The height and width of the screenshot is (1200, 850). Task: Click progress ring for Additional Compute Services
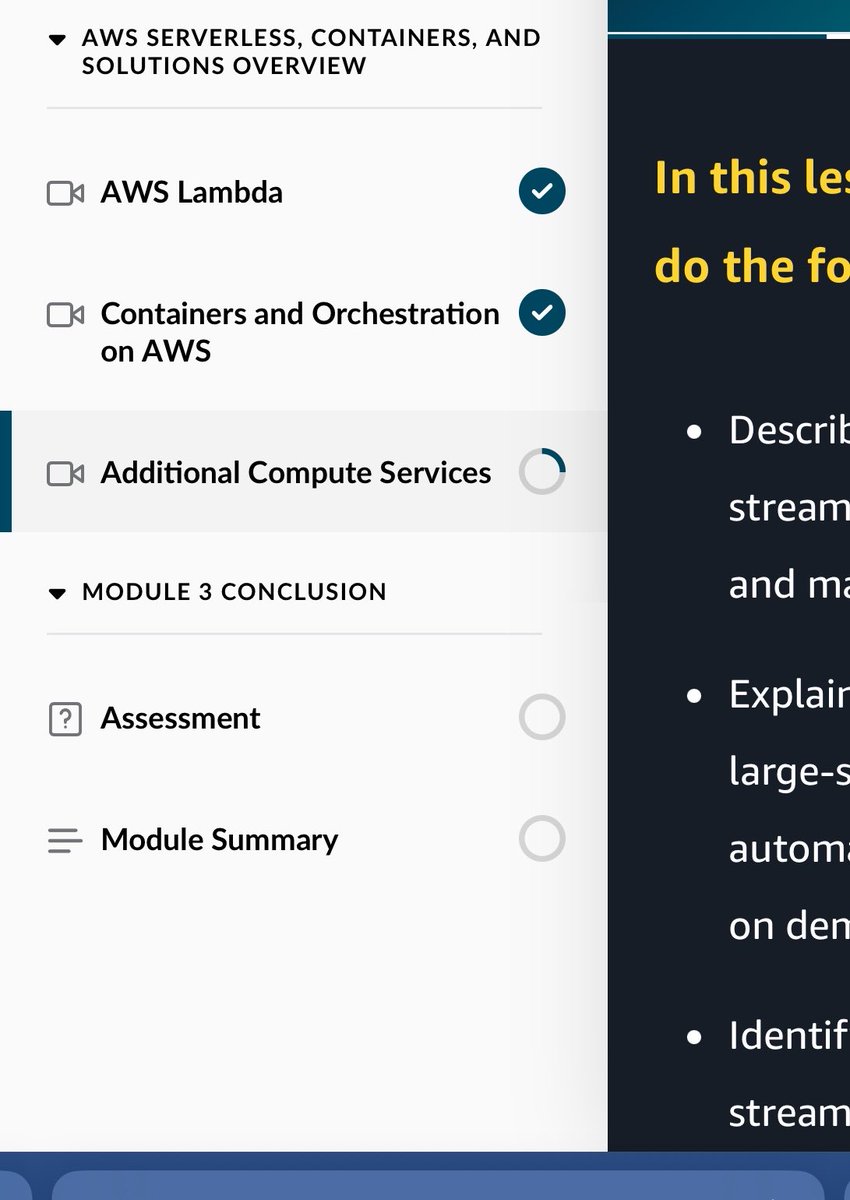point(542,471)
